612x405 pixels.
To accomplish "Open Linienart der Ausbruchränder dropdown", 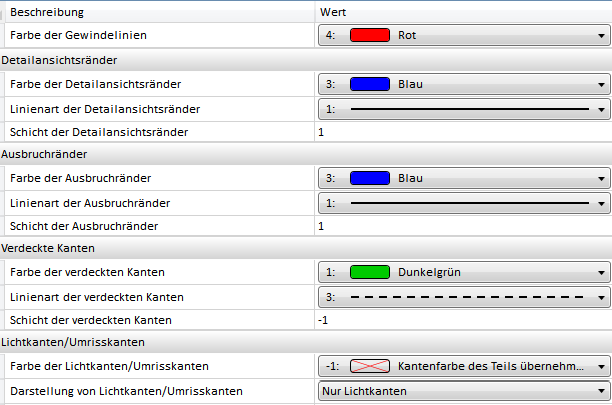I will 601,203.
